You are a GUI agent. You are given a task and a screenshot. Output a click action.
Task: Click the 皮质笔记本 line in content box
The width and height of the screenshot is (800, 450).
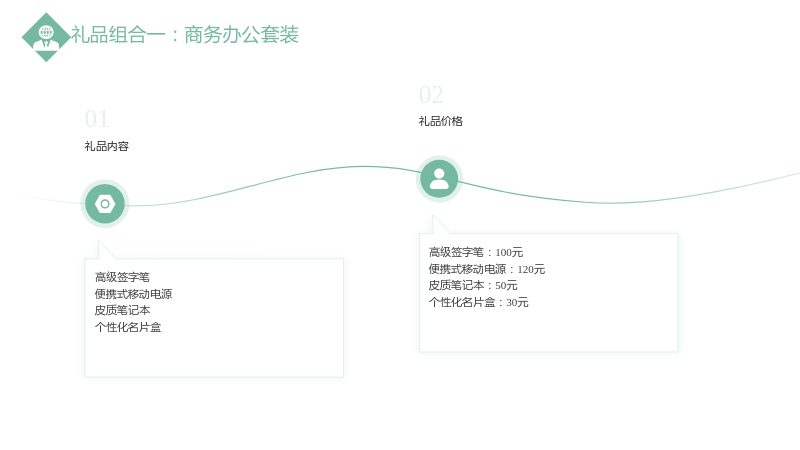pyautogui.click(x=122, y=310)
